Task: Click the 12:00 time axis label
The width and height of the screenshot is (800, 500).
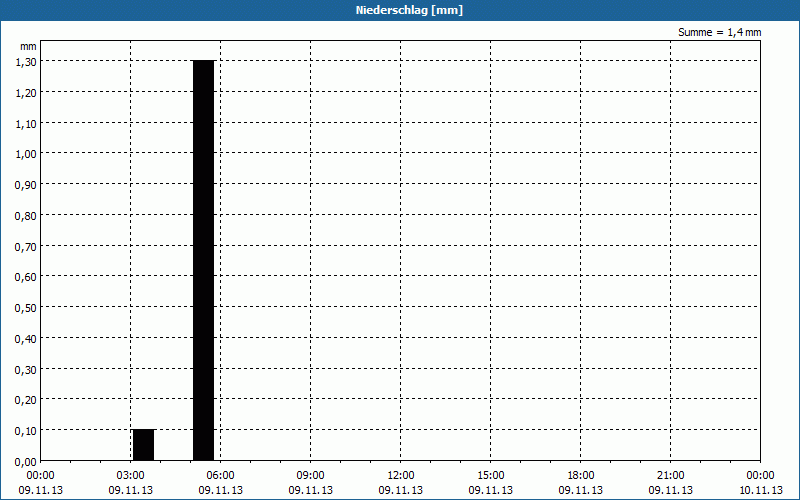Action: [401, 475]
